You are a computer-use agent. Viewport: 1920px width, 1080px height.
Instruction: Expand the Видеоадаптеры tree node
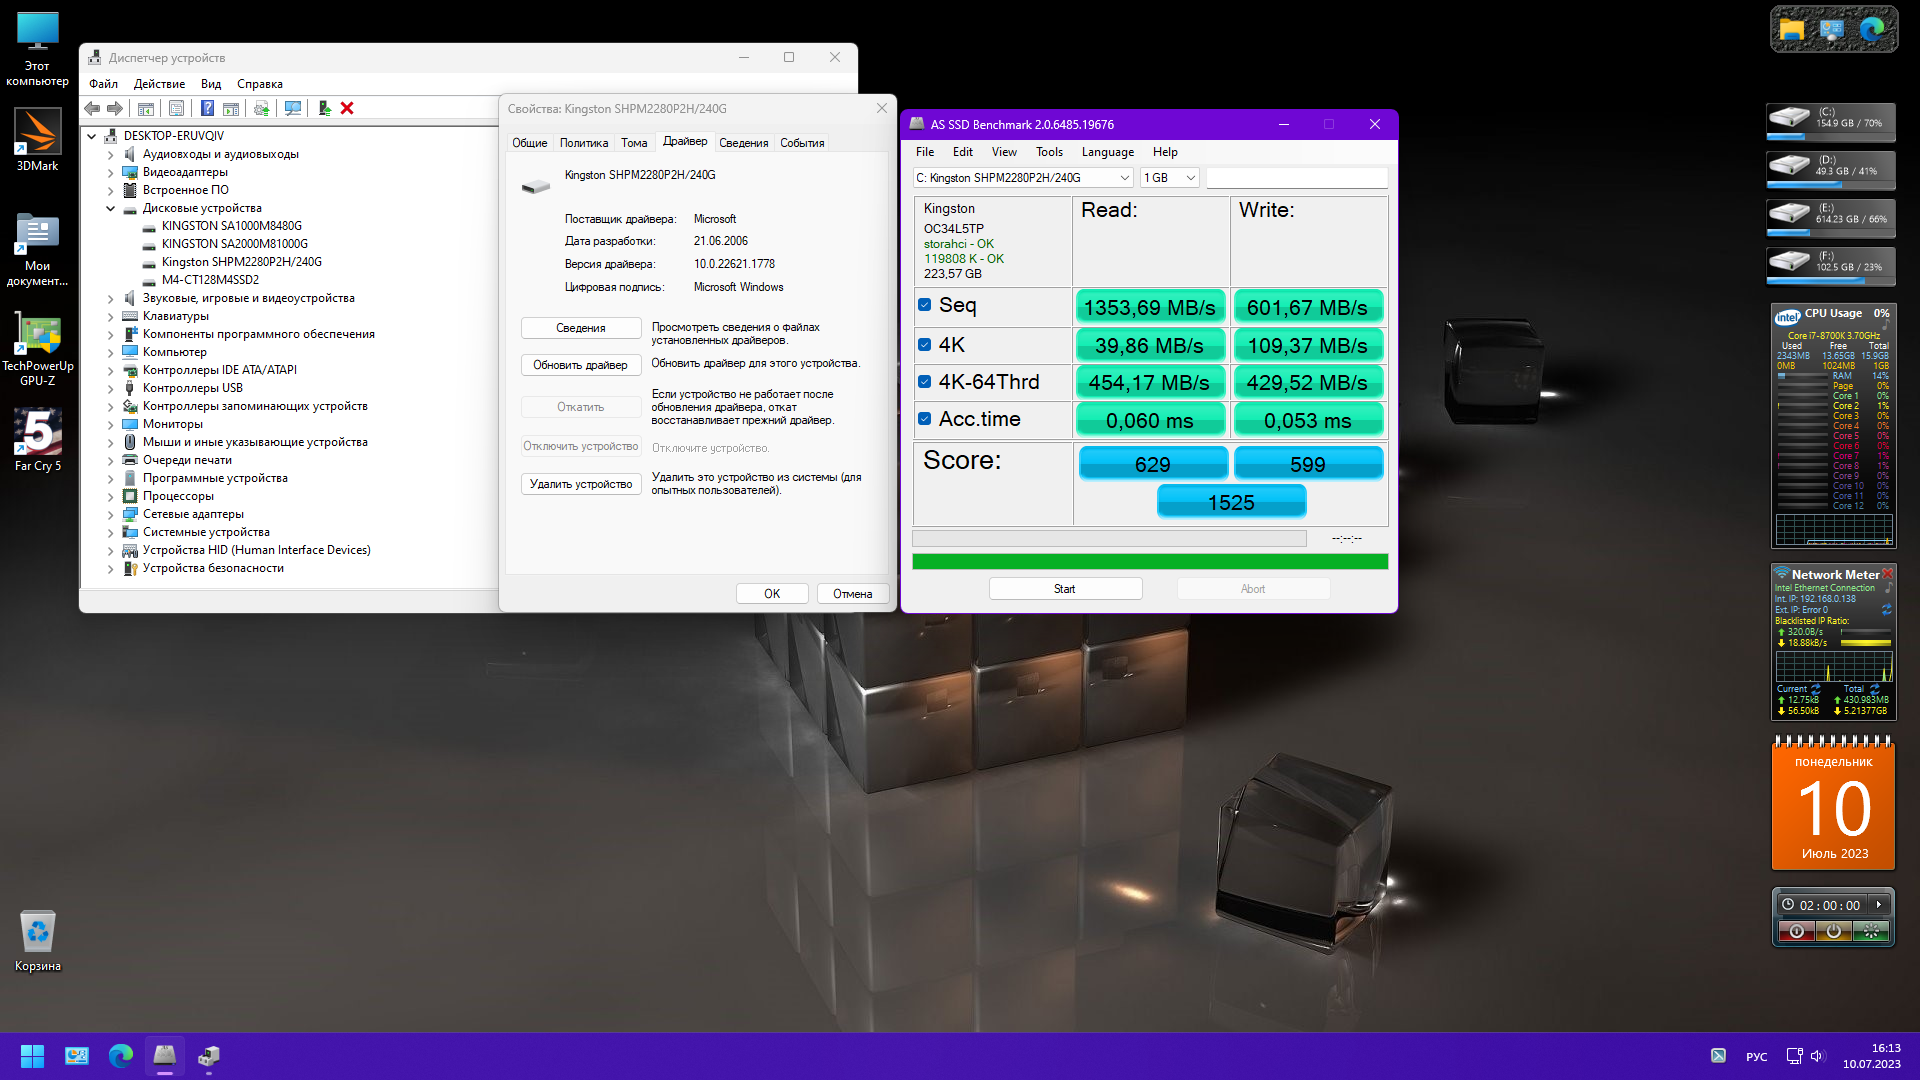tap(111, 172)
